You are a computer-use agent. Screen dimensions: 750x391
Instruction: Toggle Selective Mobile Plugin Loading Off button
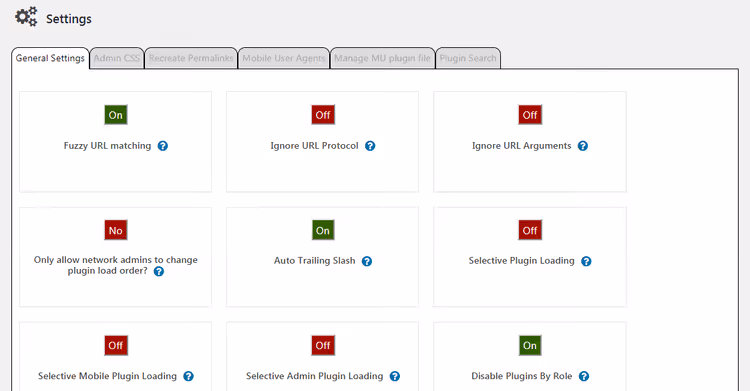pyautogui.click(x=116, y=346)
